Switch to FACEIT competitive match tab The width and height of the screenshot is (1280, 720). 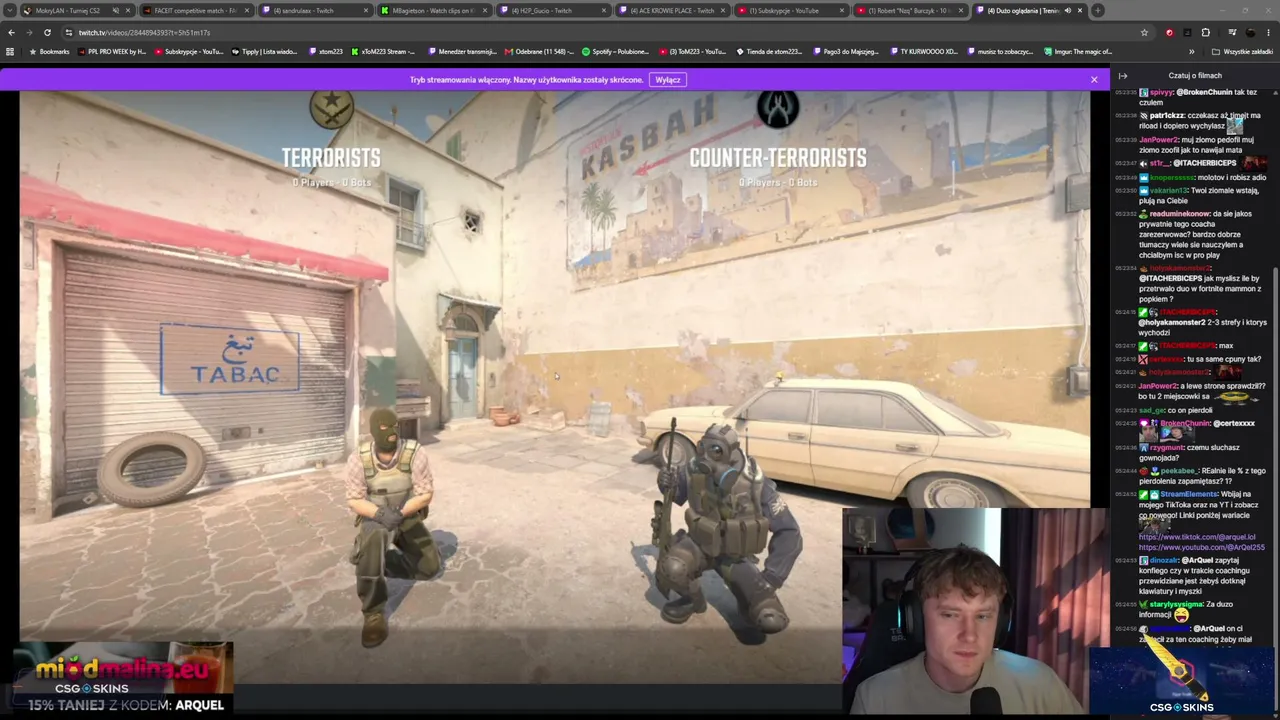point(196,10)
